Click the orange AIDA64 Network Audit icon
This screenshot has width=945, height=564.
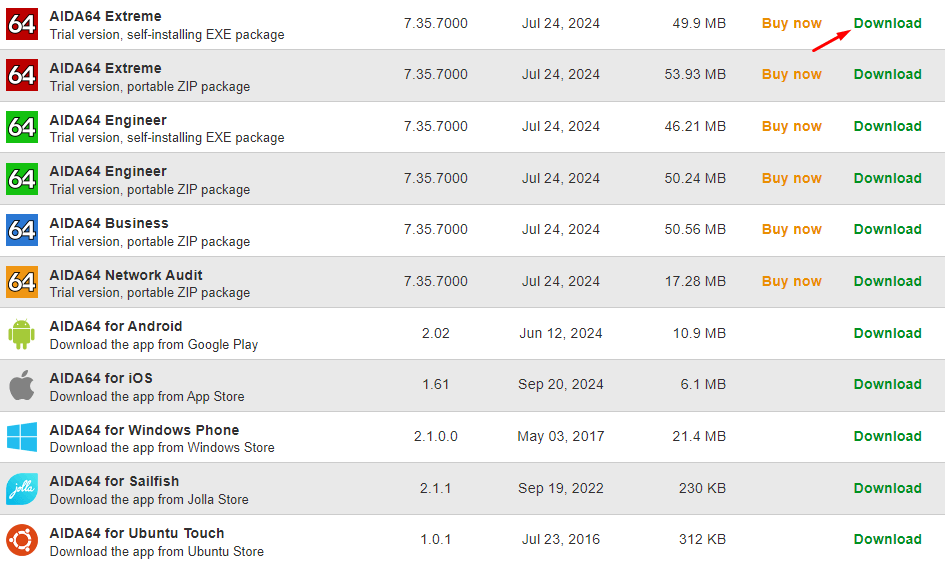22,282
